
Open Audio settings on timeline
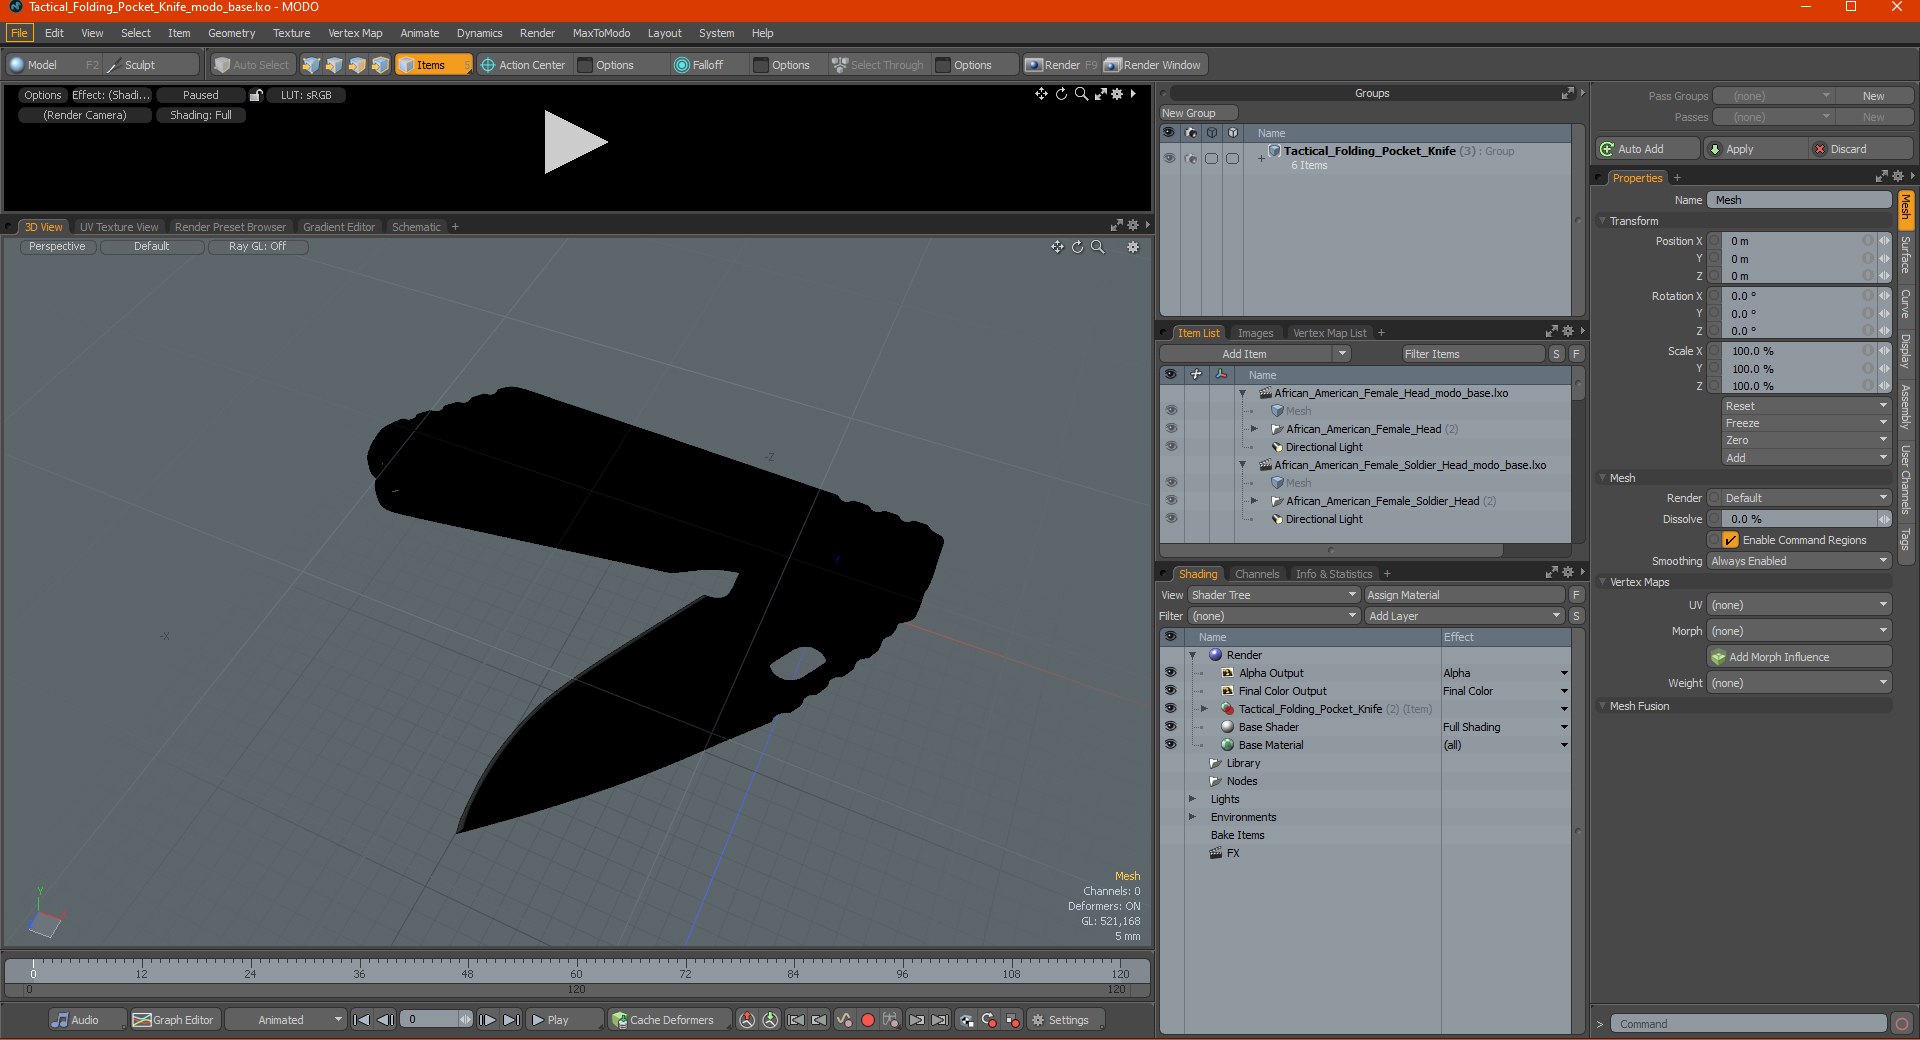87,1020
